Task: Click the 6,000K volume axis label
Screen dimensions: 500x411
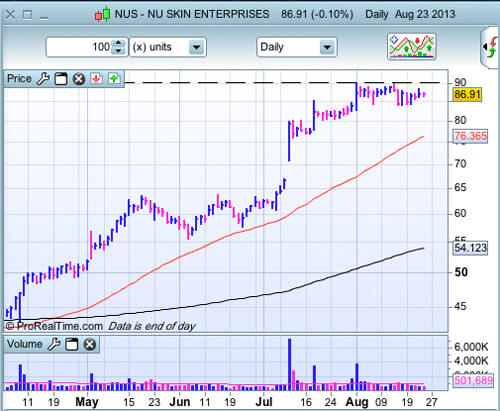Action: [x=471, y=347]
